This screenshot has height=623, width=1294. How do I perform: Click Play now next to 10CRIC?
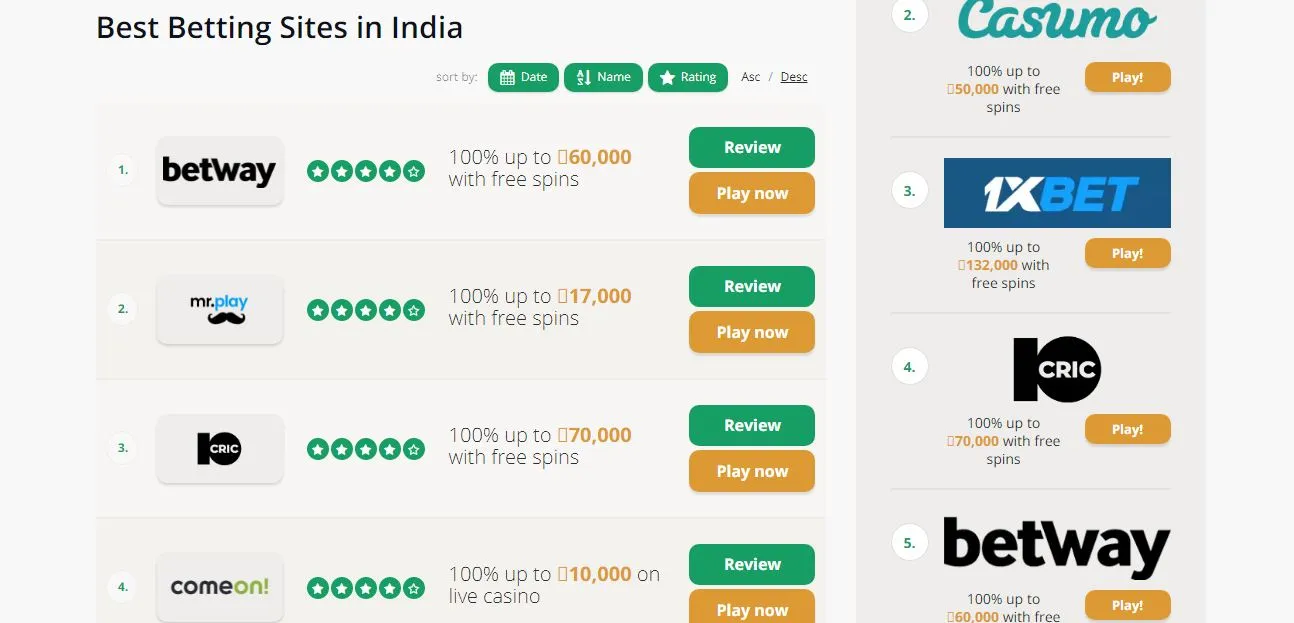pos(751,472)
